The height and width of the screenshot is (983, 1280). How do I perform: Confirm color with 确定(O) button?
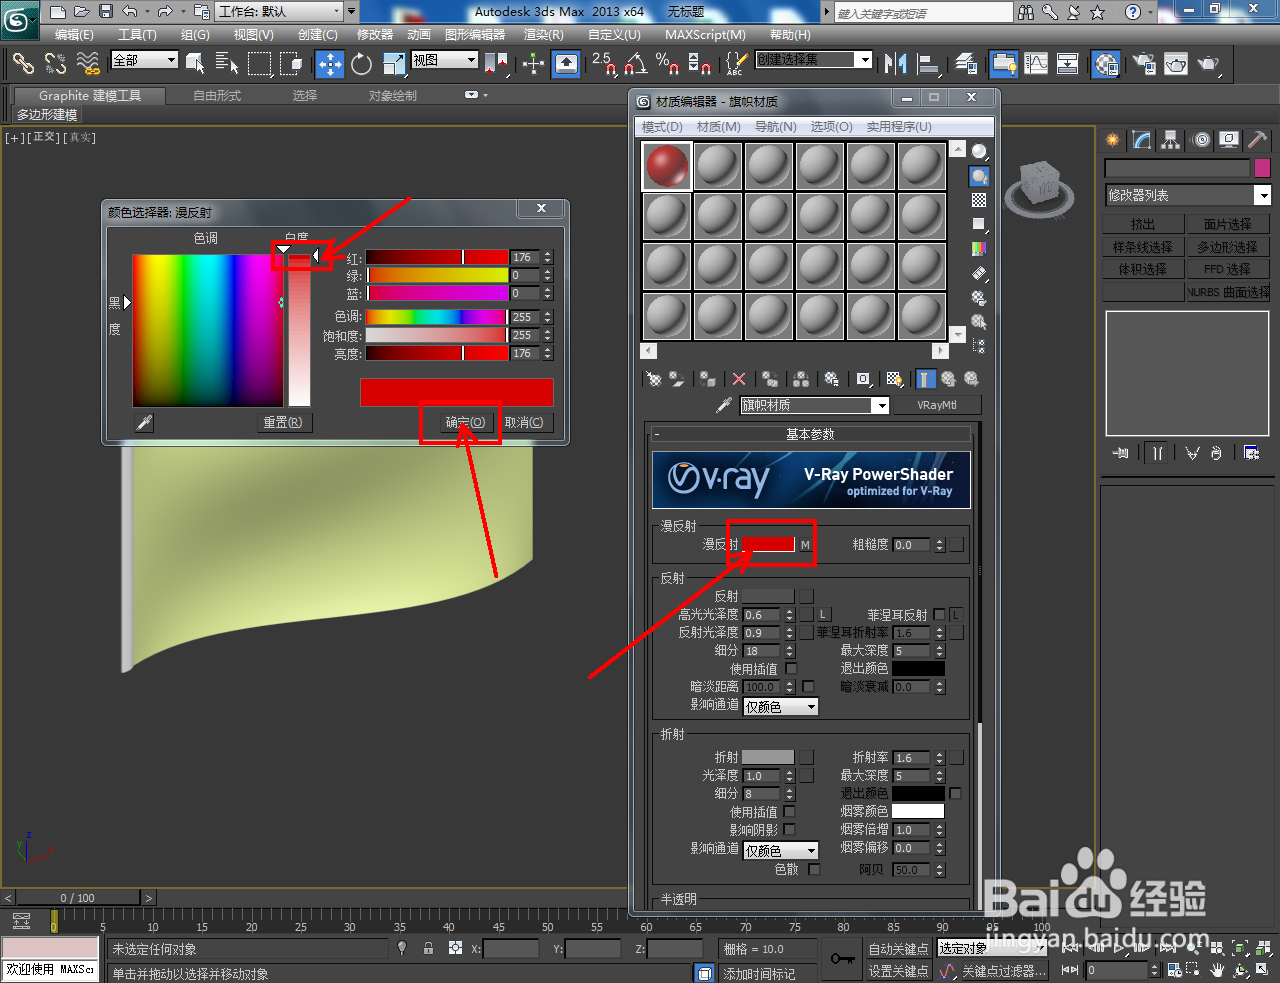click(465, 422)
